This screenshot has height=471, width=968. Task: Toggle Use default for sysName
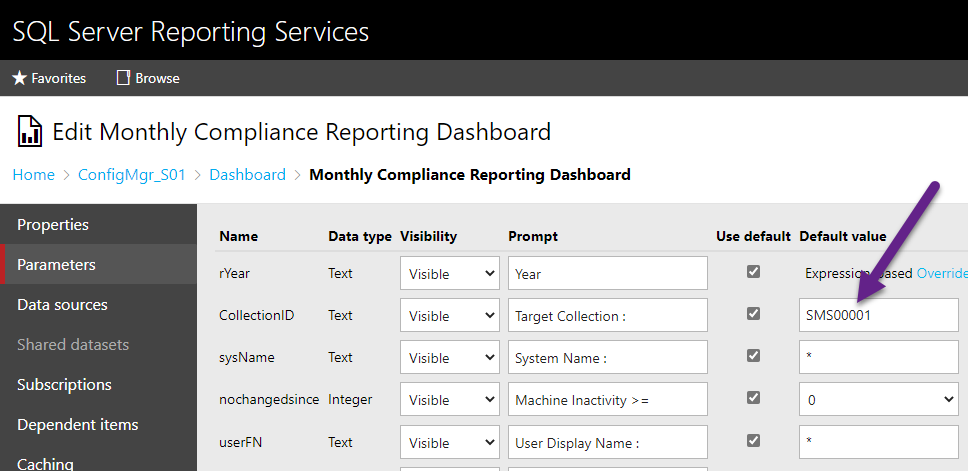753,356
